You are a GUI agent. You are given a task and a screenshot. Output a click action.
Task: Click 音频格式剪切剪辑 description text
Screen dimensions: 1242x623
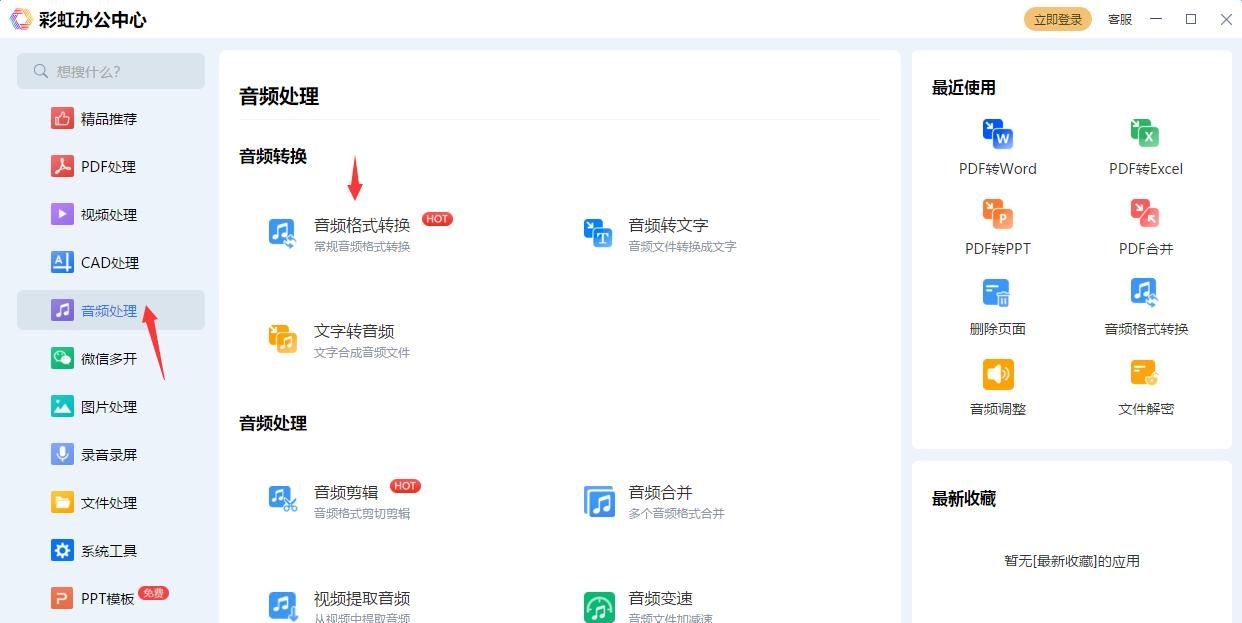point(362,513)
